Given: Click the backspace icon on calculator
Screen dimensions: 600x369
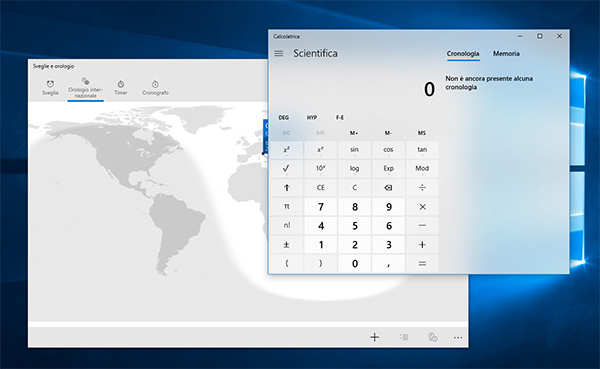Looking at the screenshot, I should tap(388, 188).
